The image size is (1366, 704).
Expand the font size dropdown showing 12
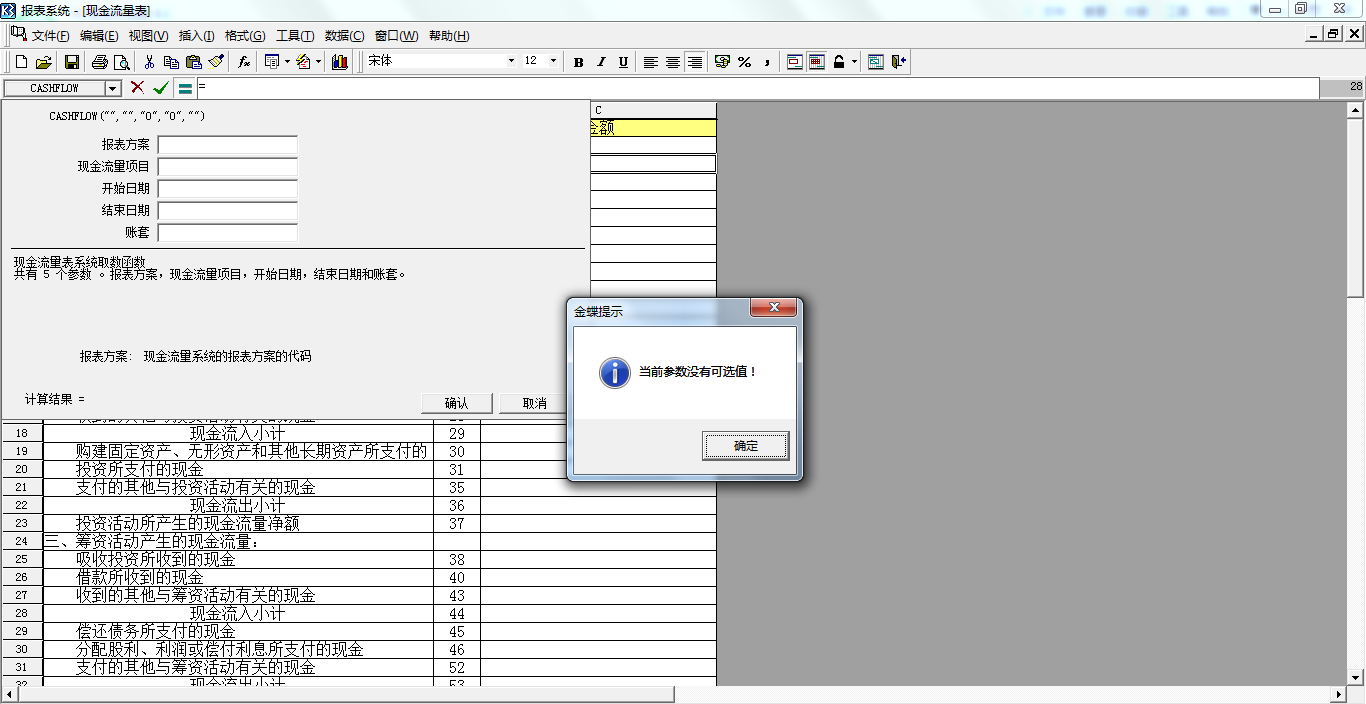click(x=553, y=61)
